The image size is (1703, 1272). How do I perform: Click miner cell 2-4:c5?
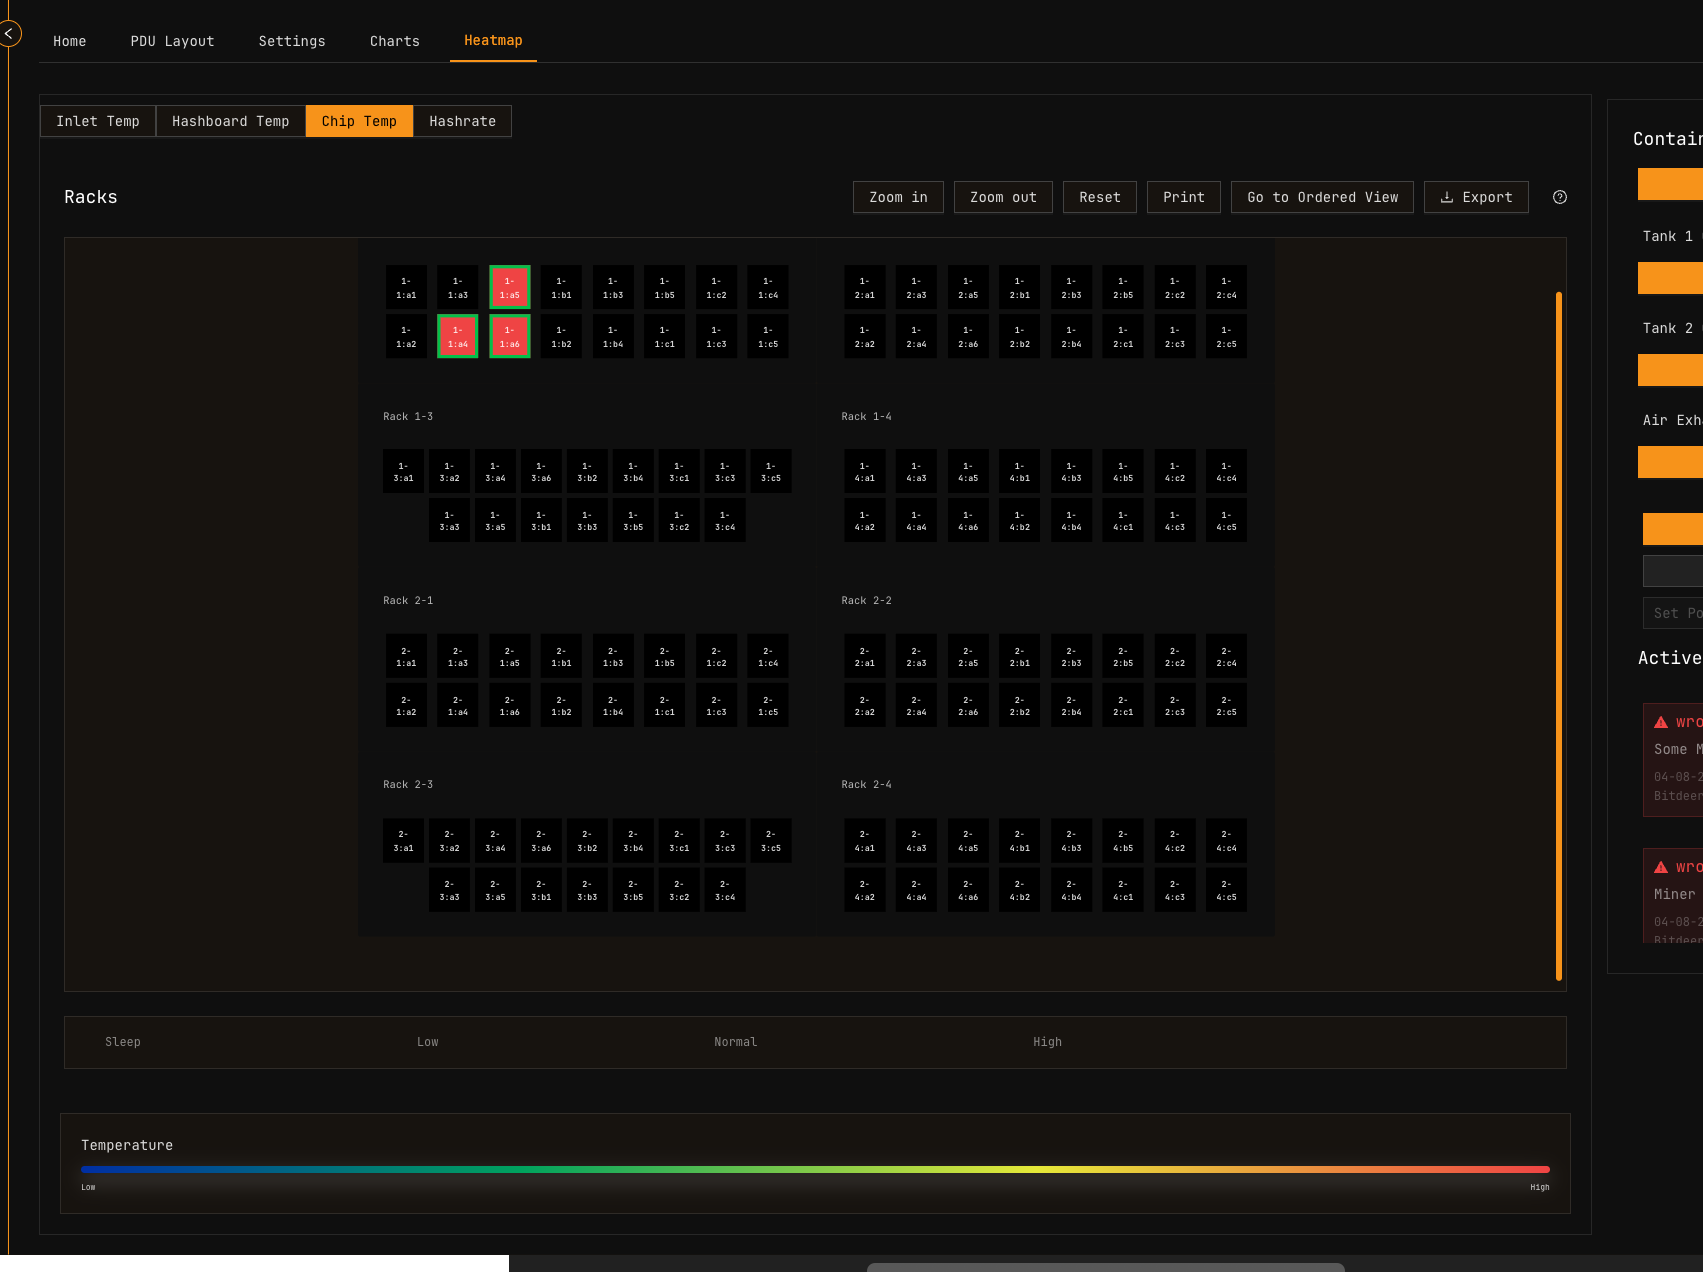point(1225,890)
